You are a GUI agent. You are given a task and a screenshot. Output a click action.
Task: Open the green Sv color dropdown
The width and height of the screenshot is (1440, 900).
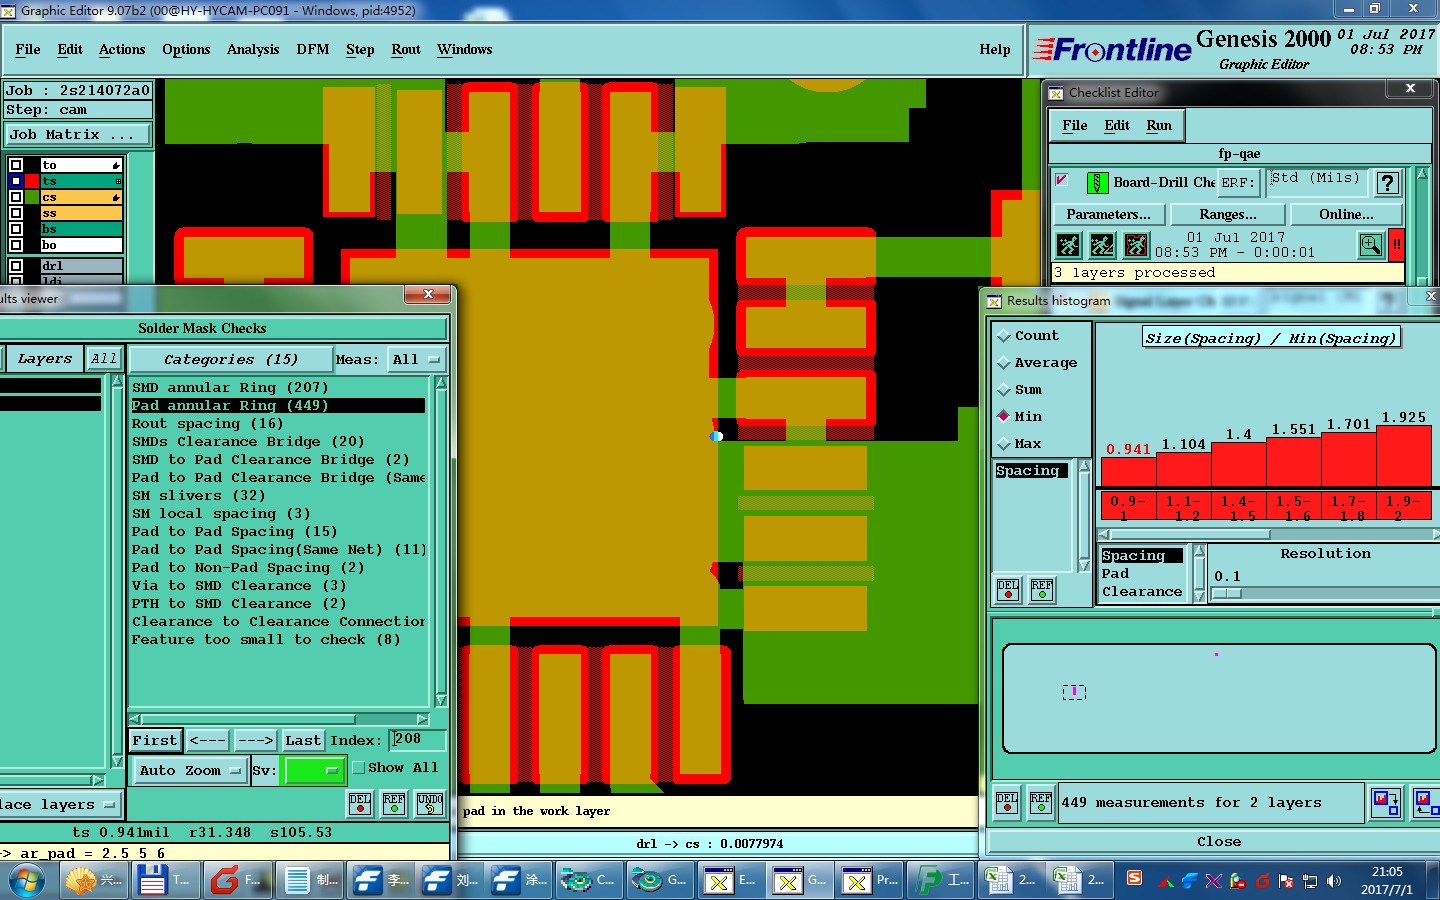click(x=314, y=770)
